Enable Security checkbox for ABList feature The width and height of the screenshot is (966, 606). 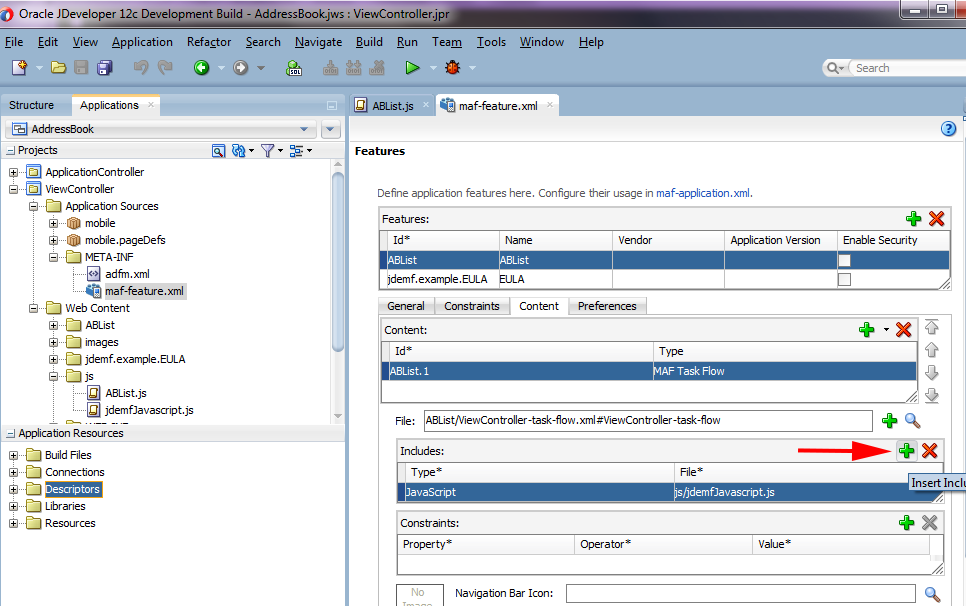844,260
